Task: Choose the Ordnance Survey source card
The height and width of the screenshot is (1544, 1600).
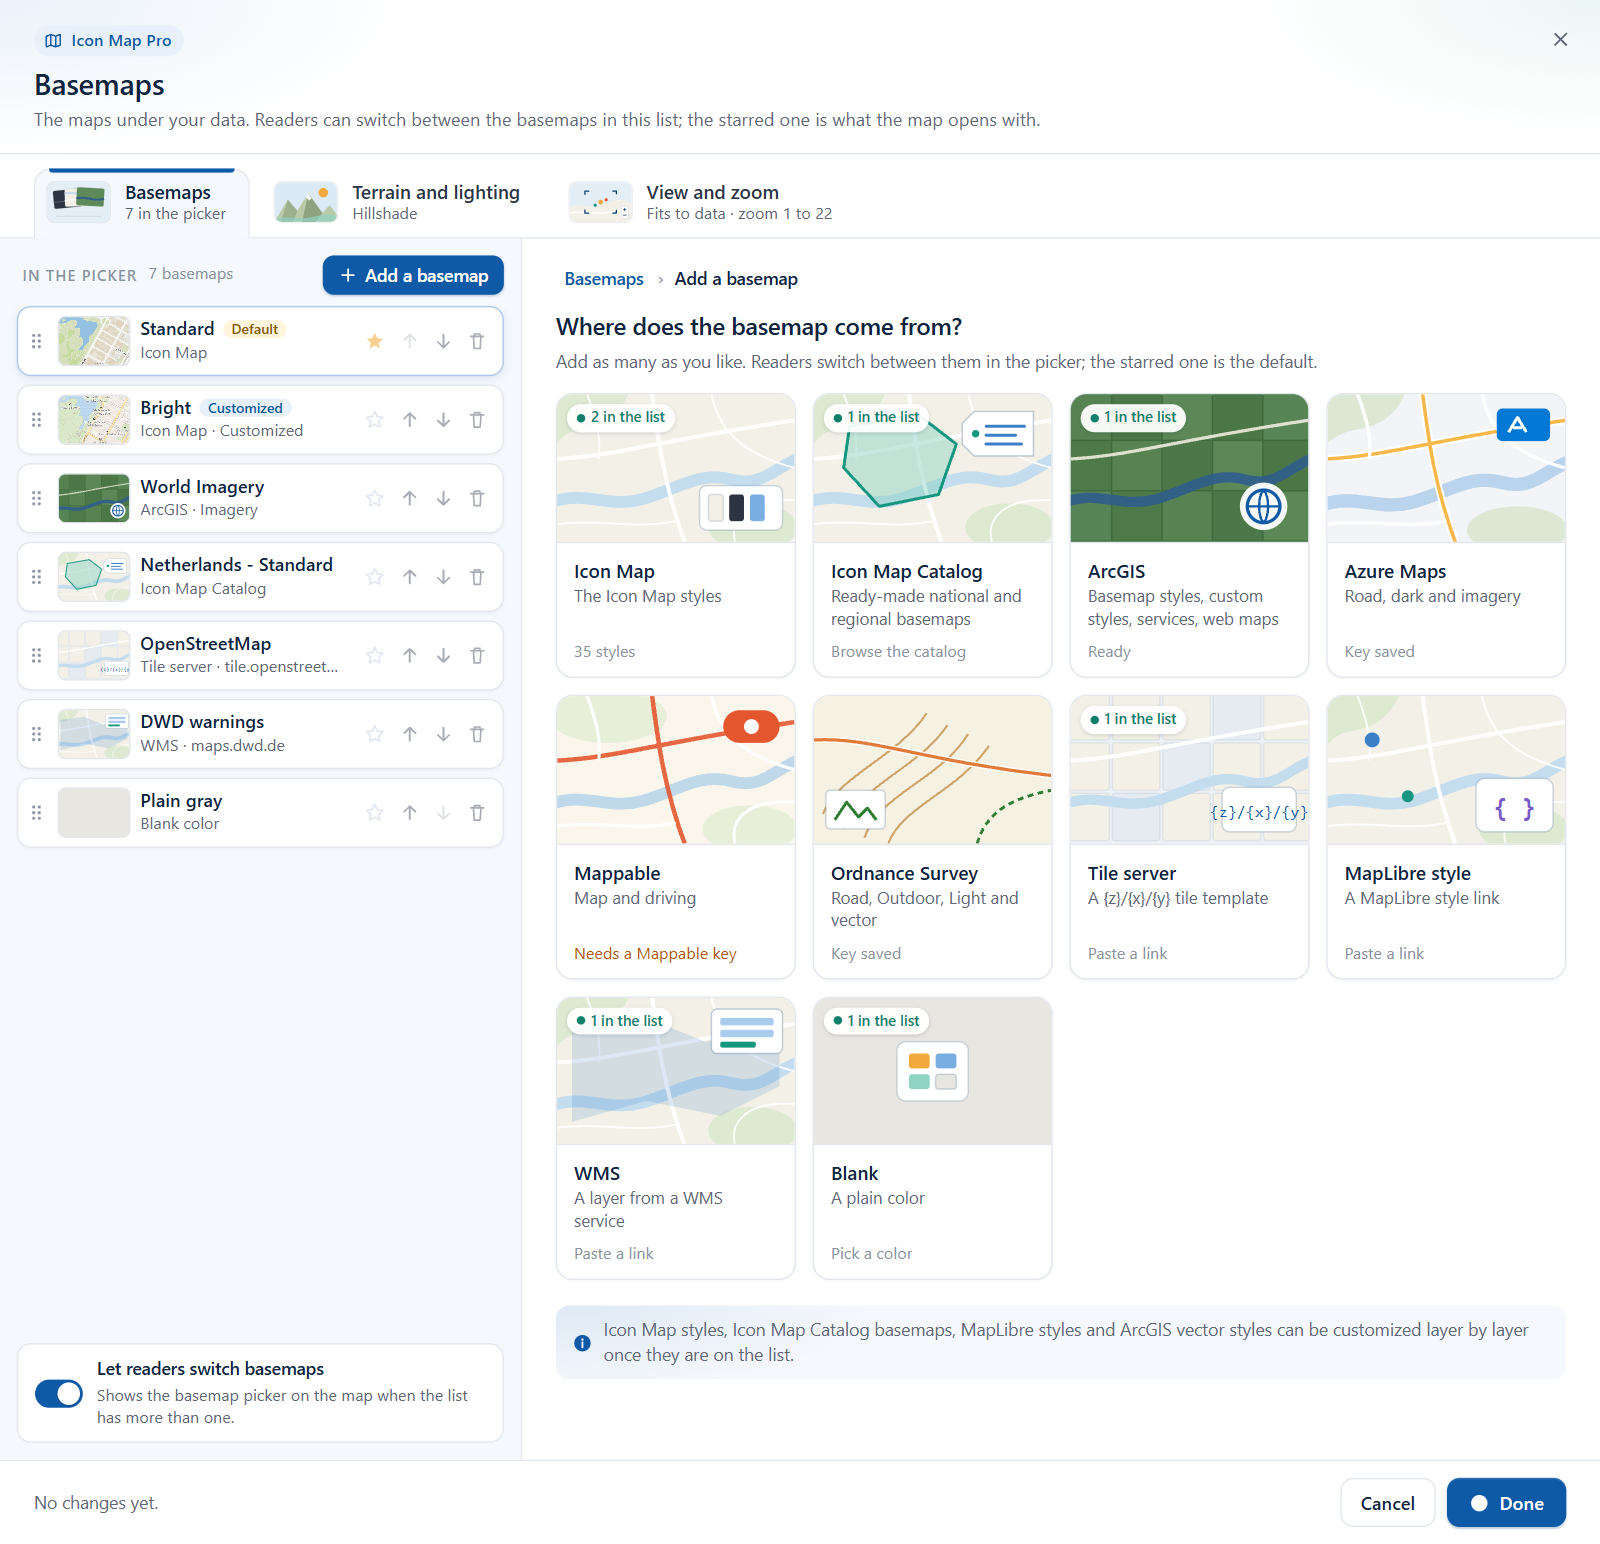Action: click(932, 837)
